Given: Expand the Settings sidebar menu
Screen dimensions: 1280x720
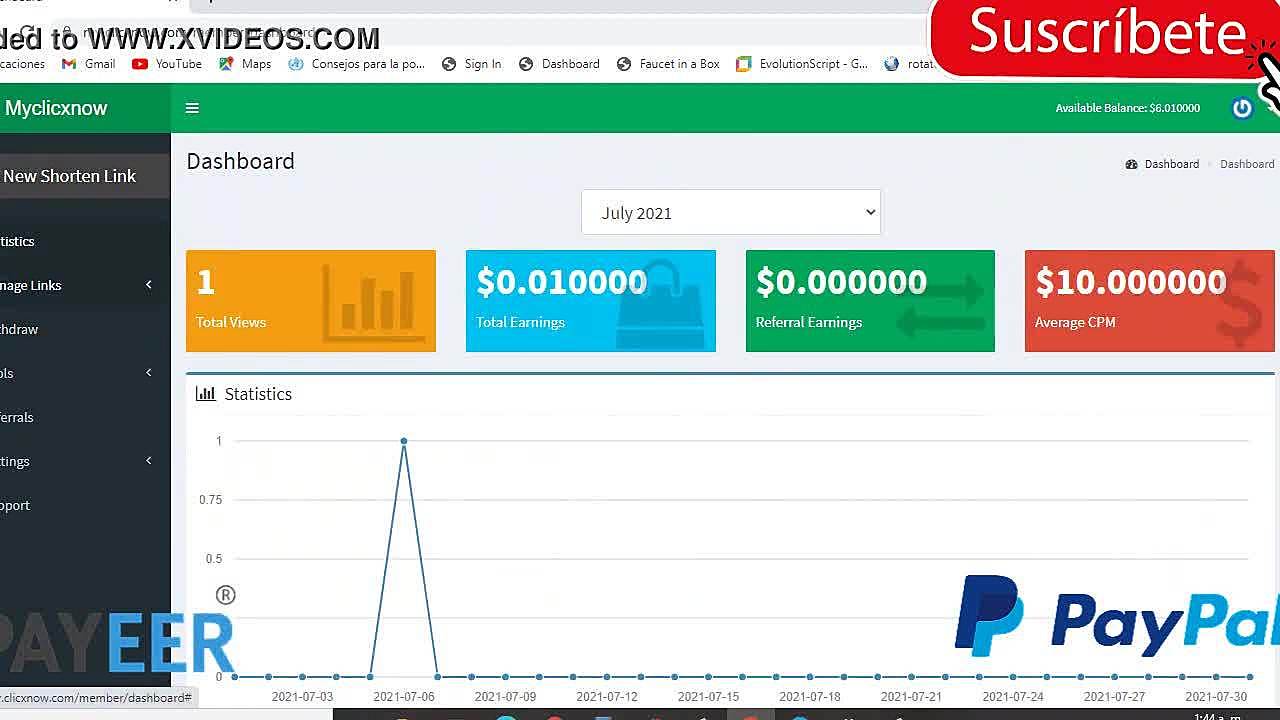Looking at the screenshot, I should point(84,461).
